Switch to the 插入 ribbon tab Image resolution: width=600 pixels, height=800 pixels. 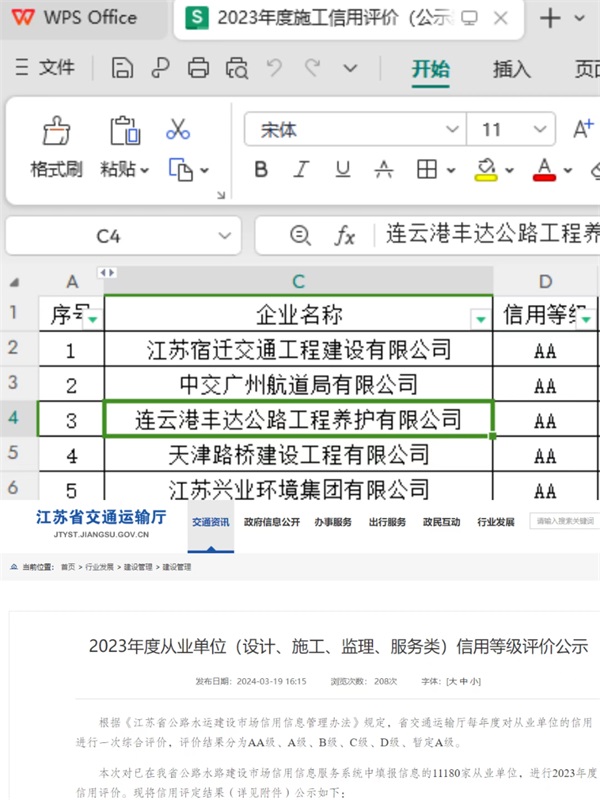[512, 69]
